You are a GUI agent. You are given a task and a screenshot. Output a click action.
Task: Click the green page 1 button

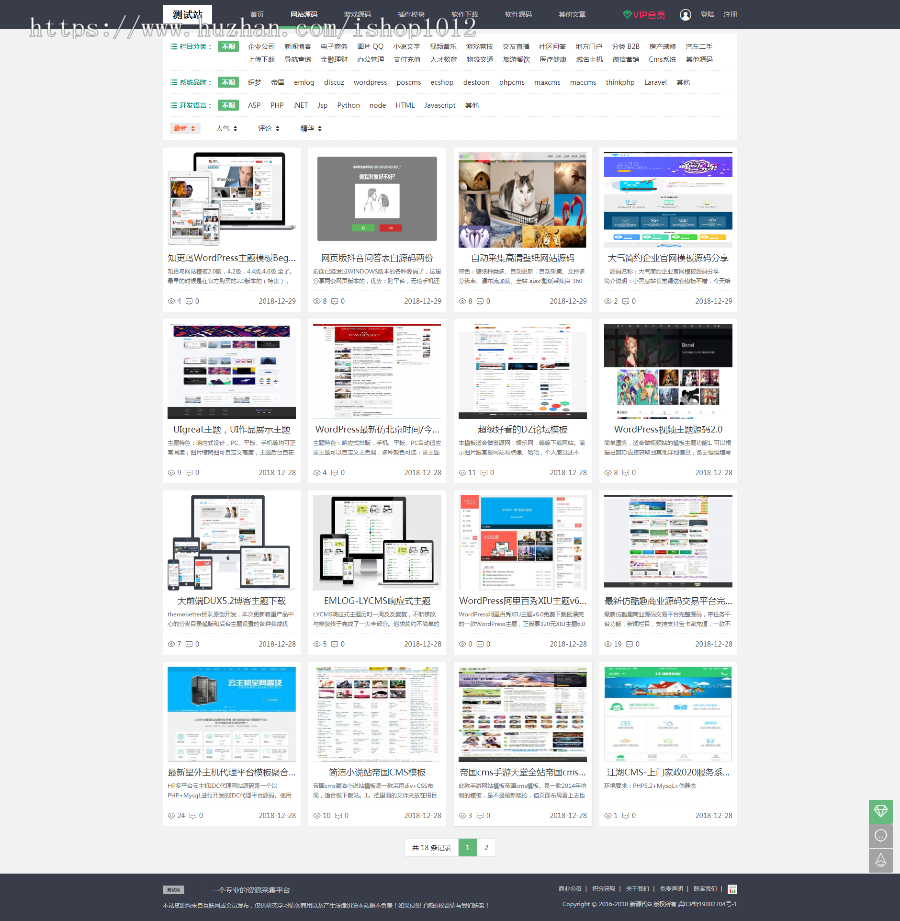coord(468,847)
